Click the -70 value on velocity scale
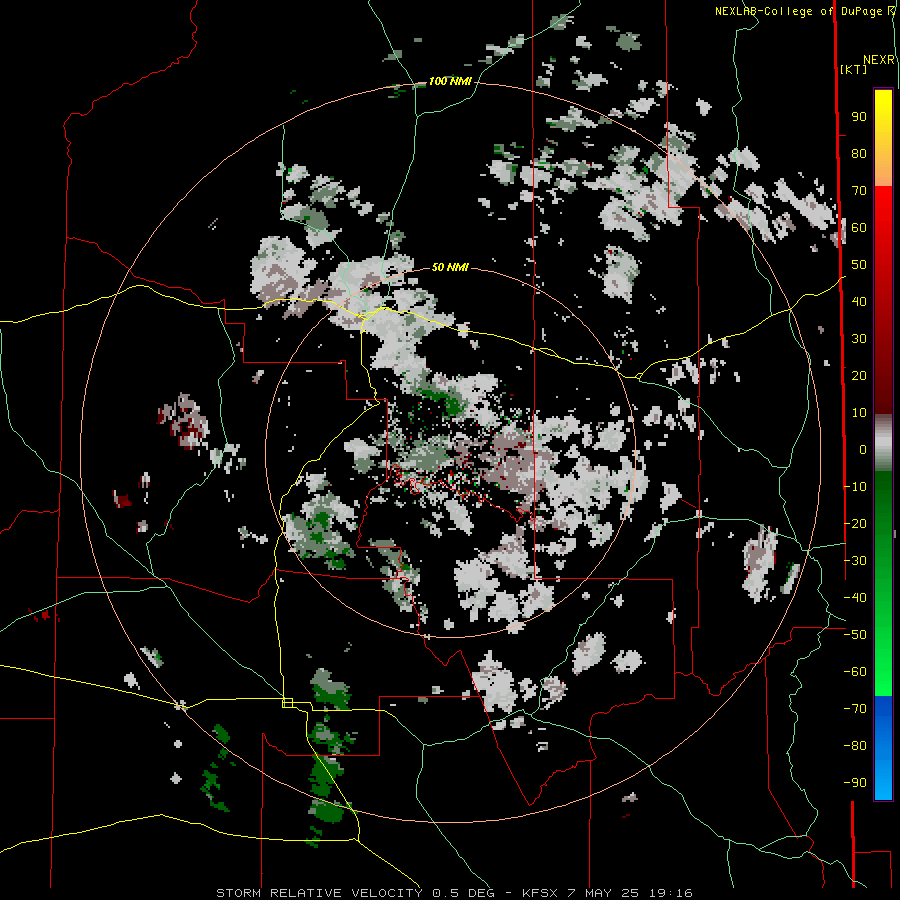 click(855, 709)
